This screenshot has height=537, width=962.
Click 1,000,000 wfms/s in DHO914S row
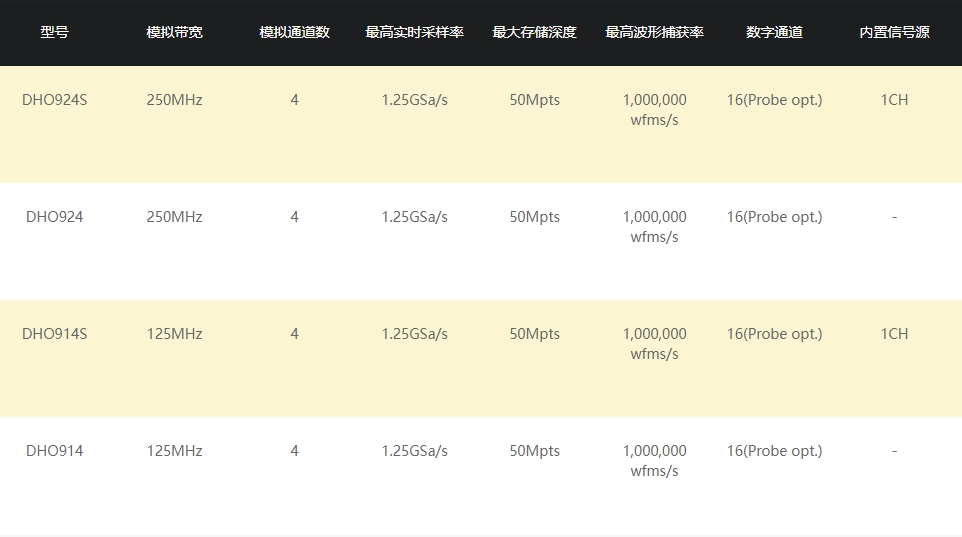click(x=655, y=344)
